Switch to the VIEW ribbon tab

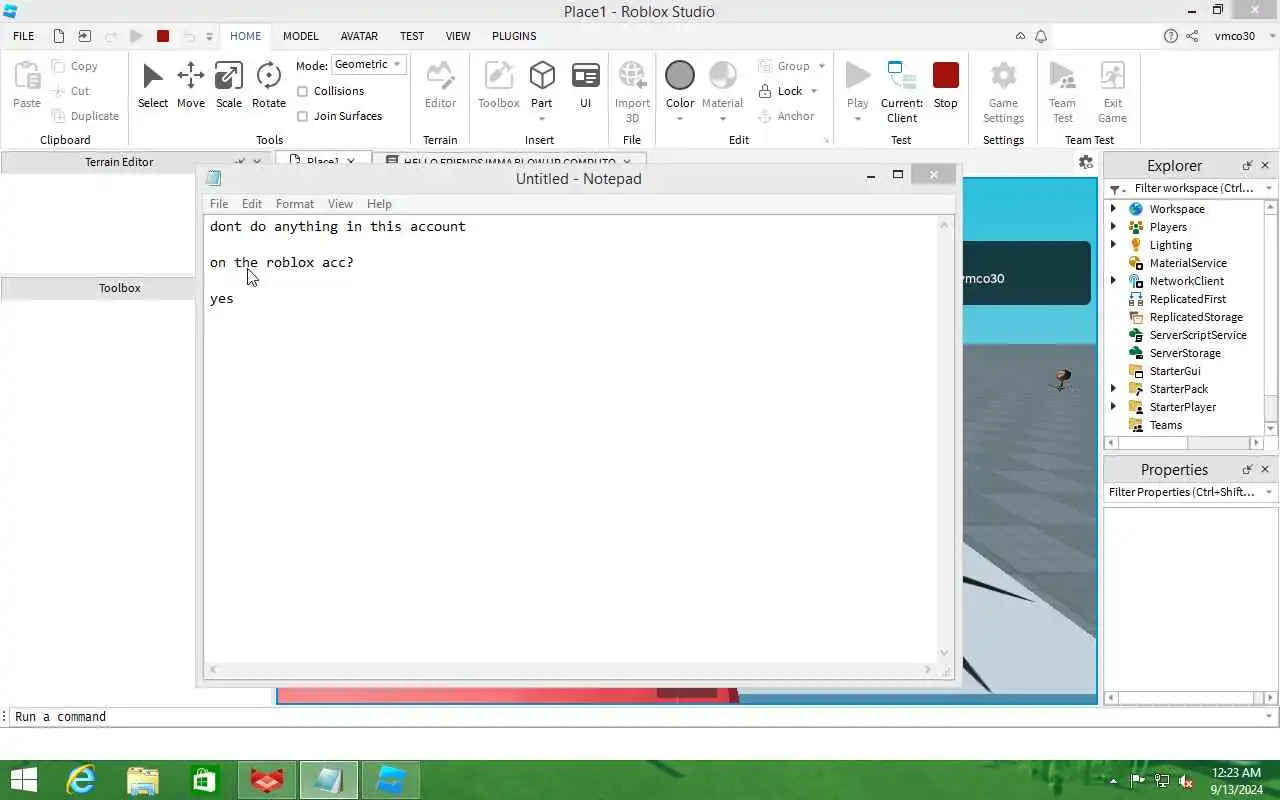coord(458,36)
